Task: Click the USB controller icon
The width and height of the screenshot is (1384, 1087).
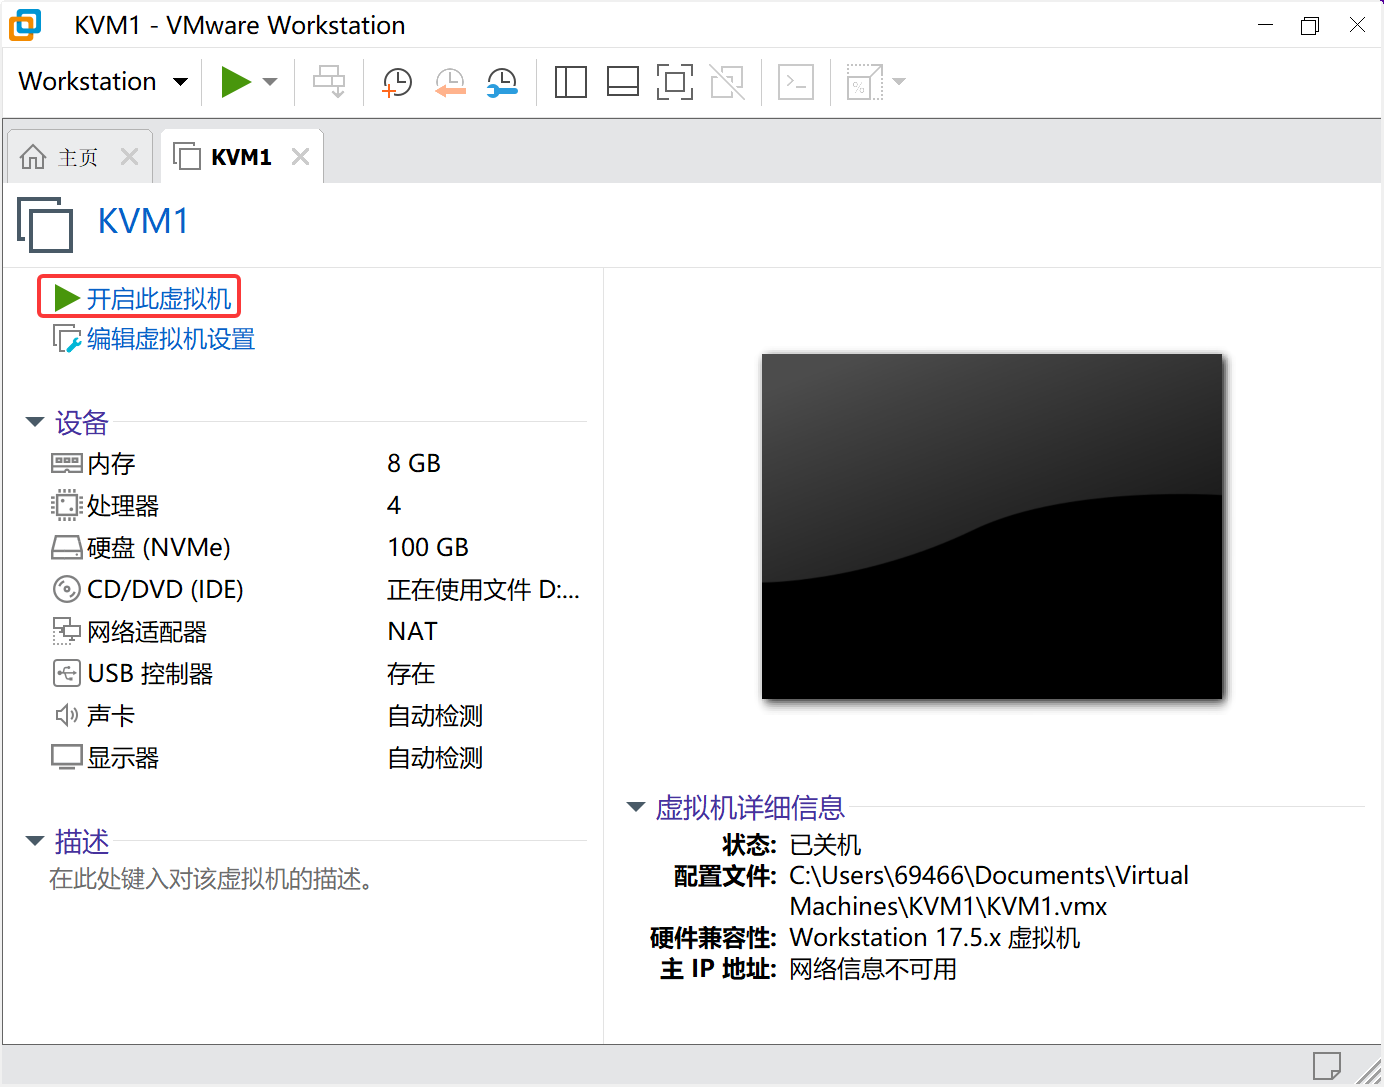Action: point(66,674)
